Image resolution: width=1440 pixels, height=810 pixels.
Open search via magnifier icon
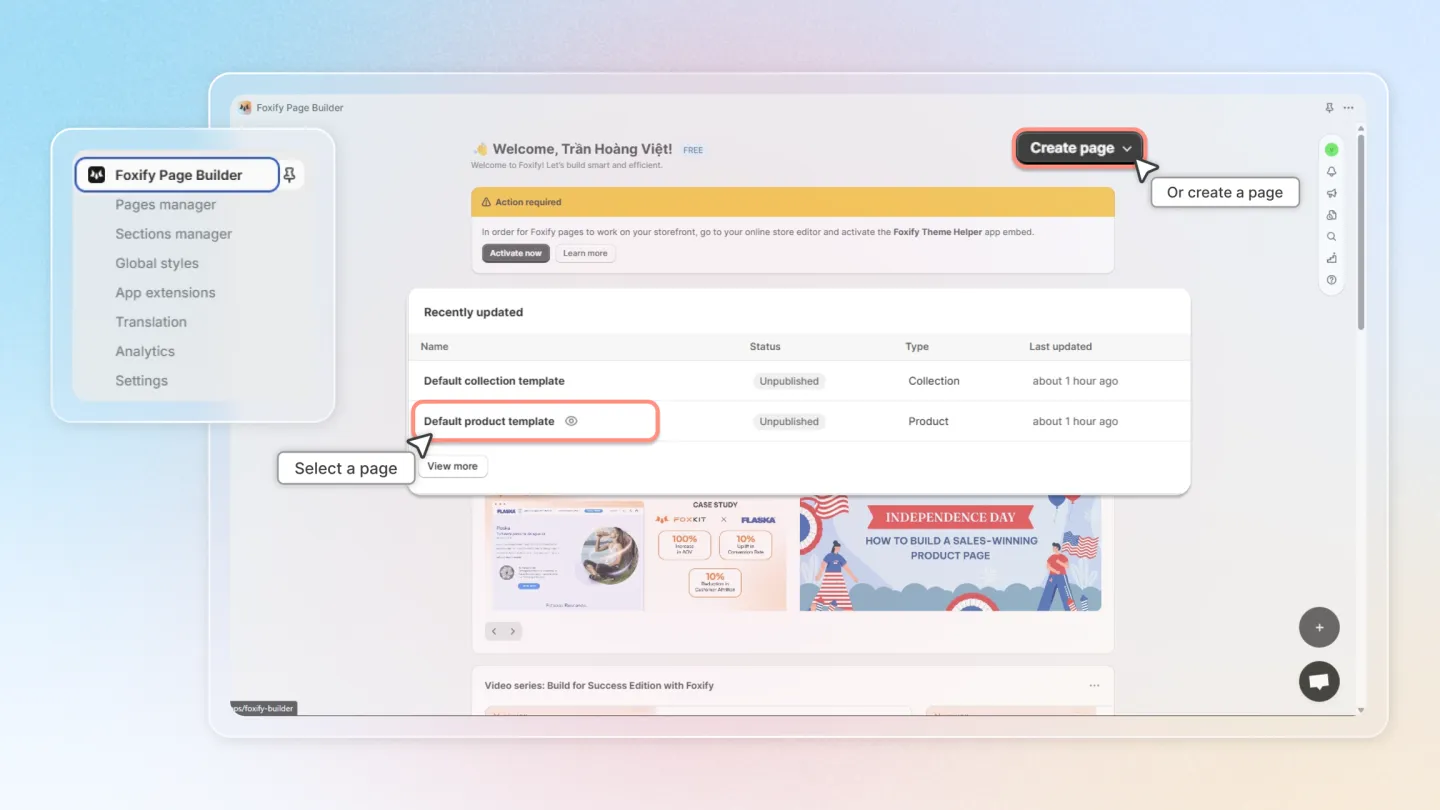[x=1331, y=237]
